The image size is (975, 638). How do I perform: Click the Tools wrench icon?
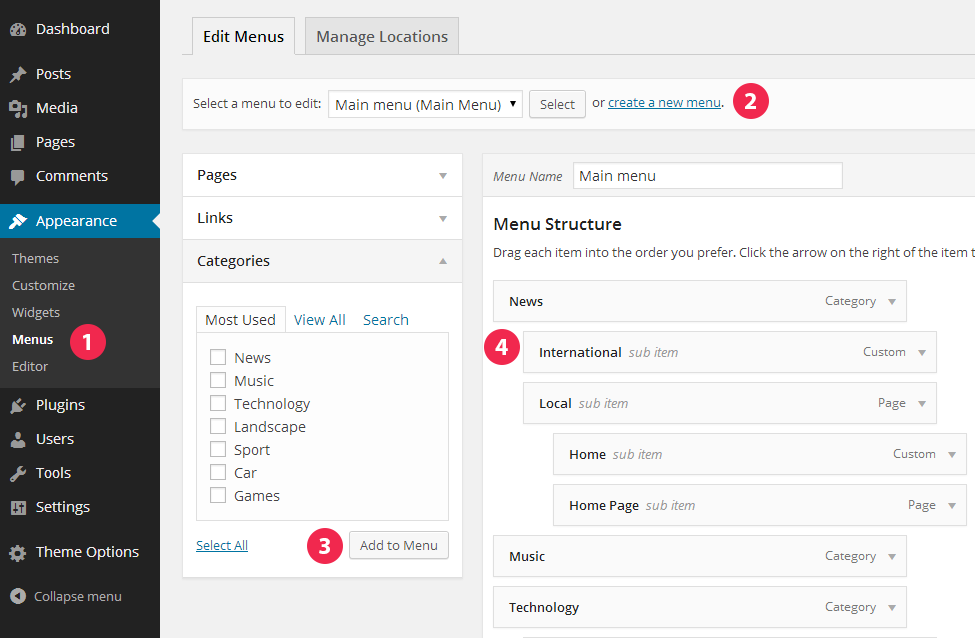[18, 474]
